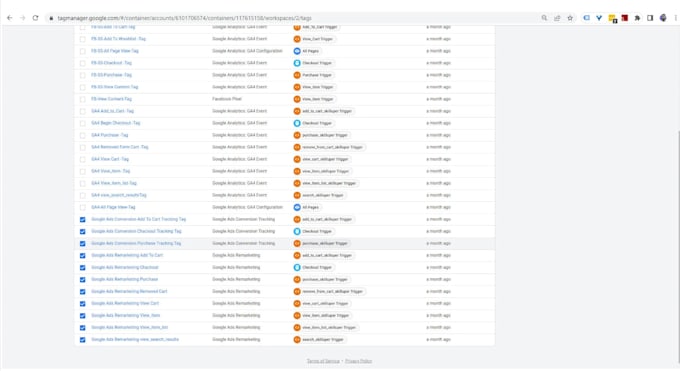Open the GA4 Add_to_Cart Tag link

click(112, 111)
